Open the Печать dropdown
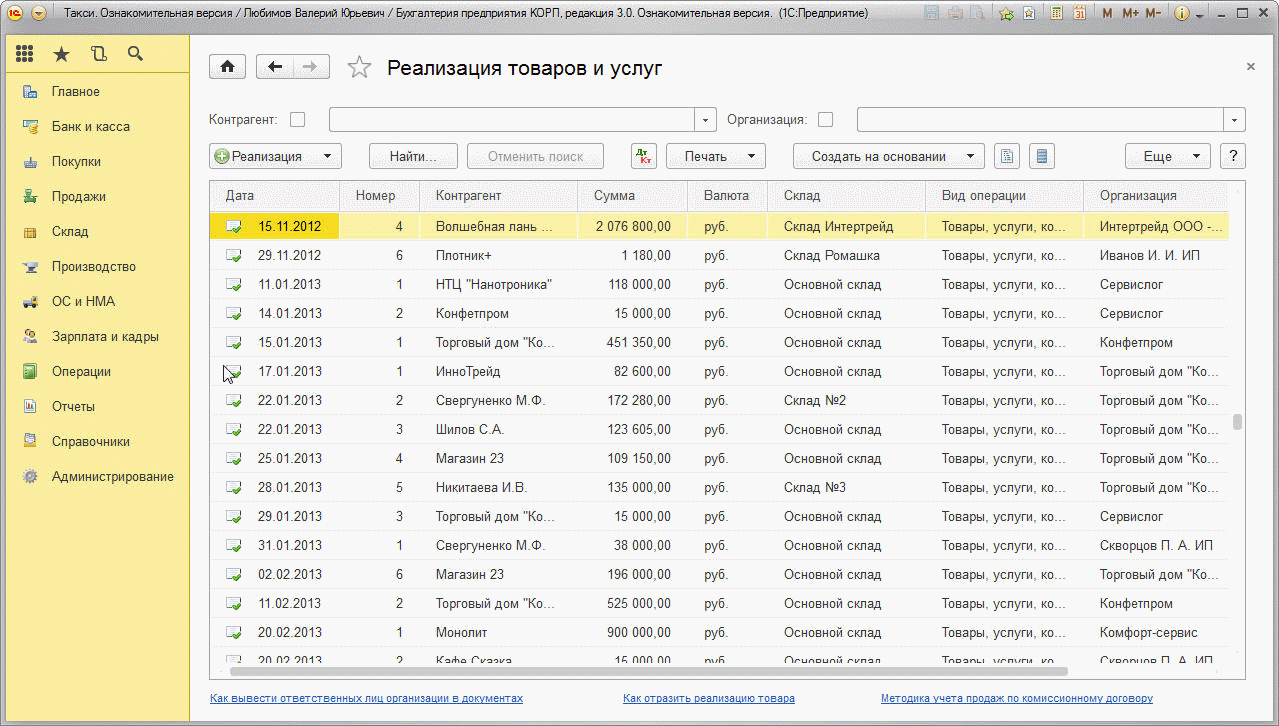Image resolution: width=1279 pixels, height=726 pixels. (716, 156)
